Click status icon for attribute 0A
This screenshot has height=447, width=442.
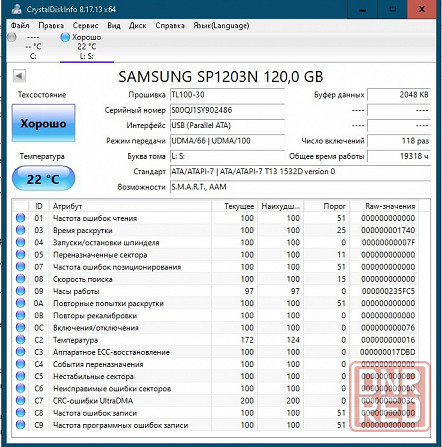[x=21, y=303]
